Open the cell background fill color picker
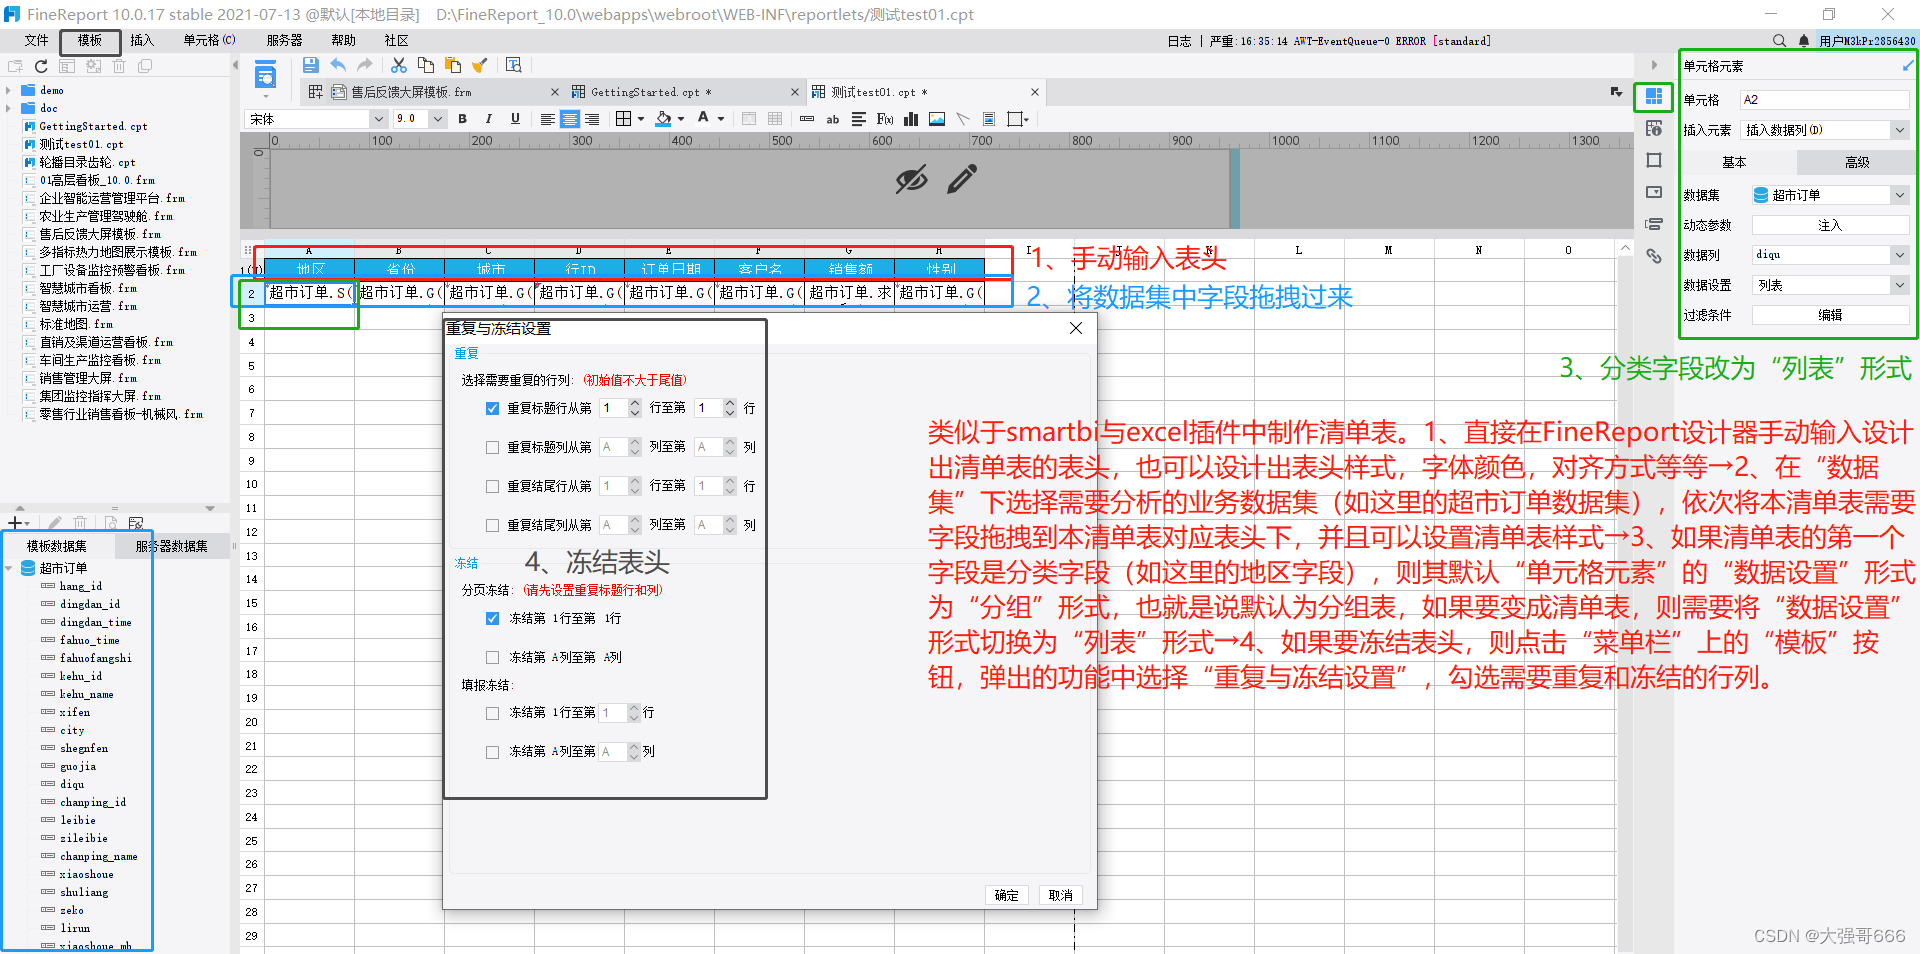Viewport: 1920px width, 954px height. pos(664,119)
